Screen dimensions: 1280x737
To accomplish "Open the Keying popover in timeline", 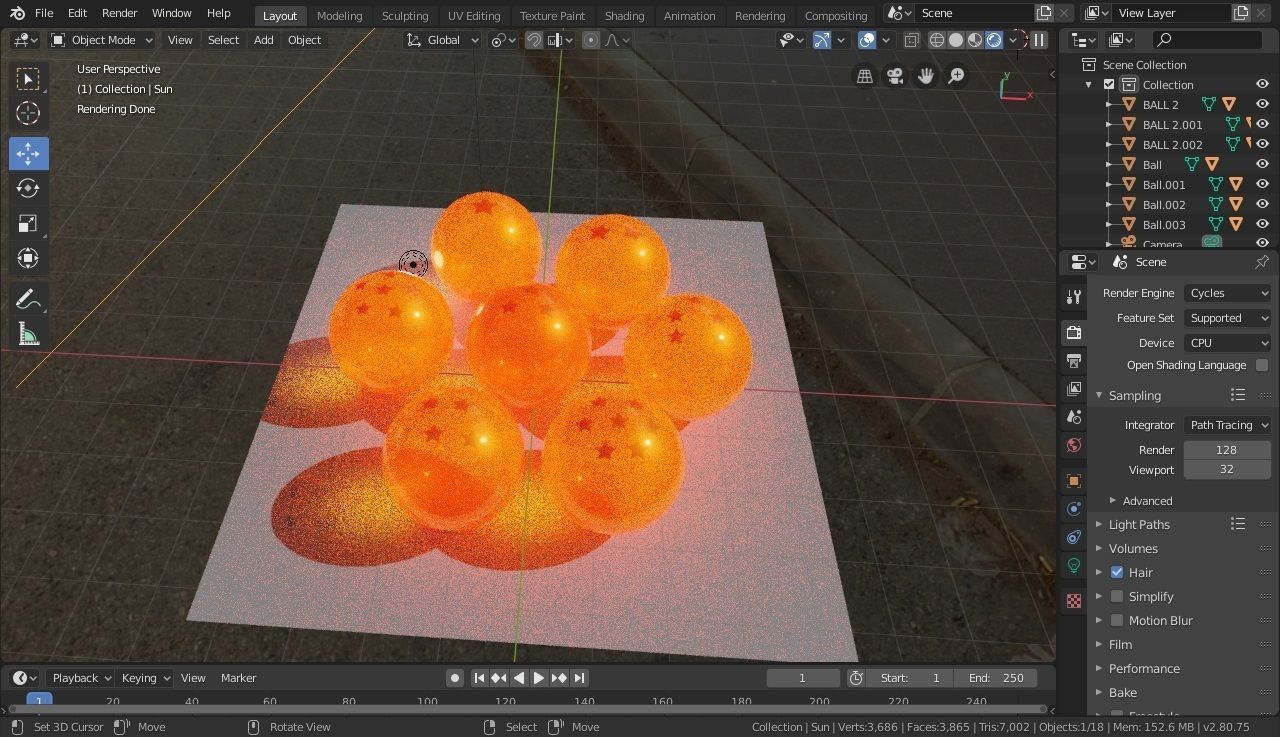I will click(x=145, y=678).
